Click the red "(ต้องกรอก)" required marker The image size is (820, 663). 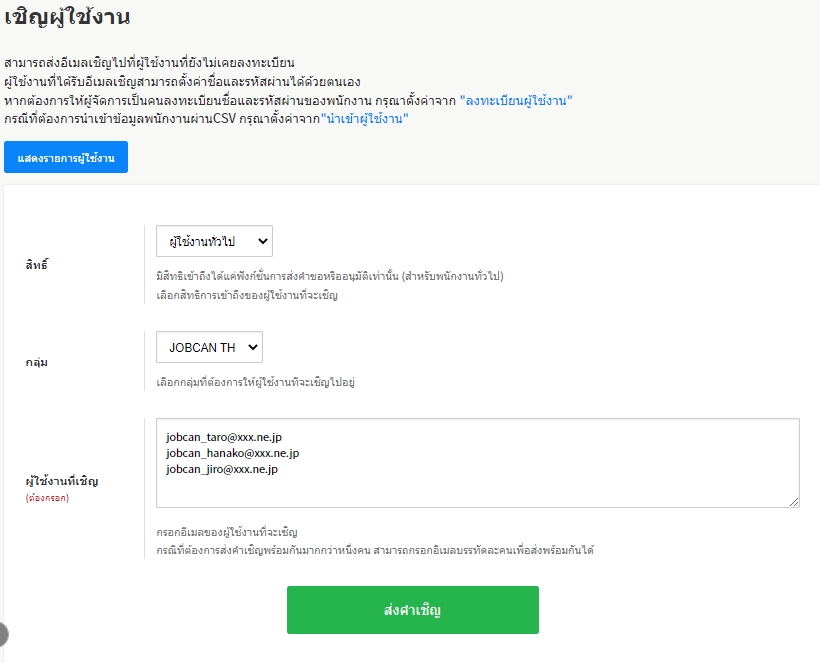(x=47, y=497)
